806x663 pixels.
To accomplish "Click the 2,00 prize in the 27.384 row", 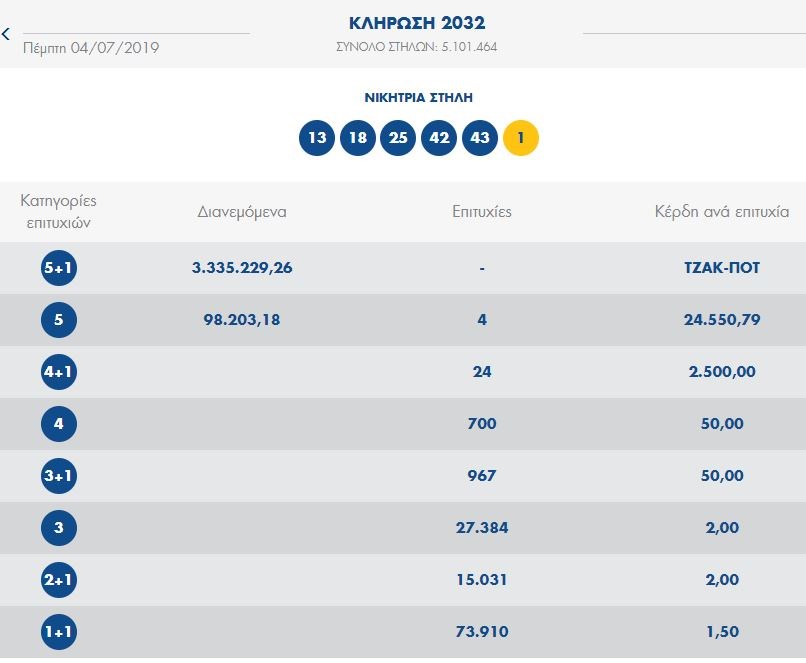I will tap(722, 527).
